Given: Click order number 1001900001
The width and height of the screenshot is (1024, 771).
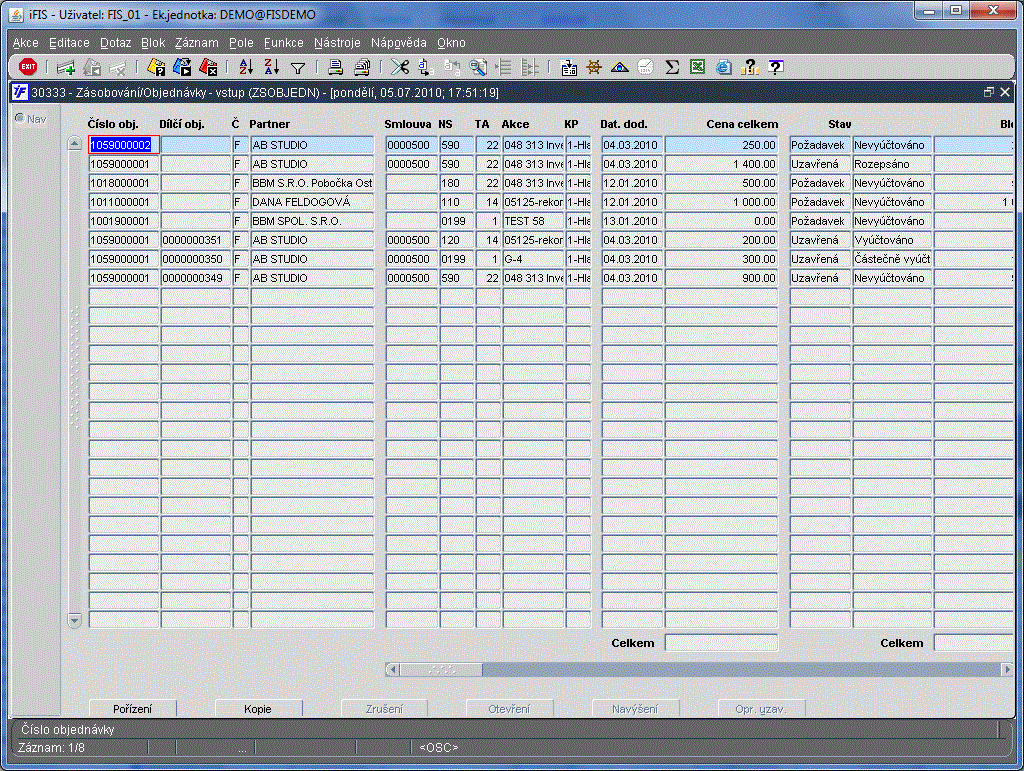Looking at the screenshot, I should [123, 221].
